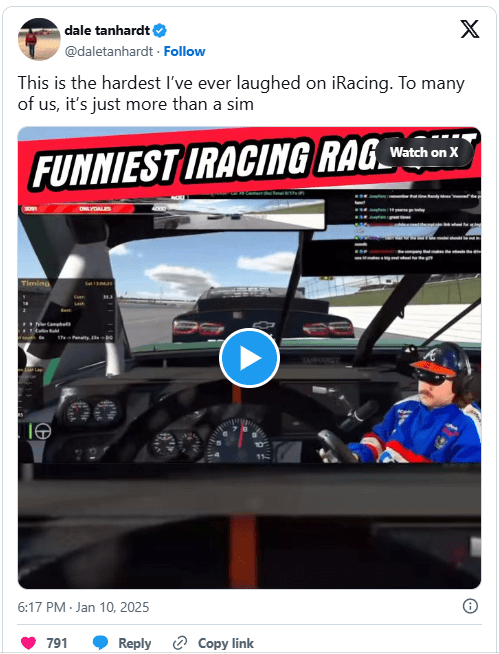Click the Funniest iRacing Rage banner

[249, 163]
